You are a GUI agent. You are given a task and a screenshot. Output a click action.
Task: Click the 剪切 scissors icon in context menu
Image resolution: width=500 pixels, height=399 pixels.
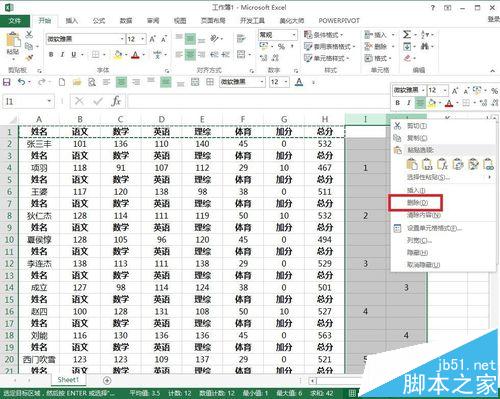[x=397, y=126]
